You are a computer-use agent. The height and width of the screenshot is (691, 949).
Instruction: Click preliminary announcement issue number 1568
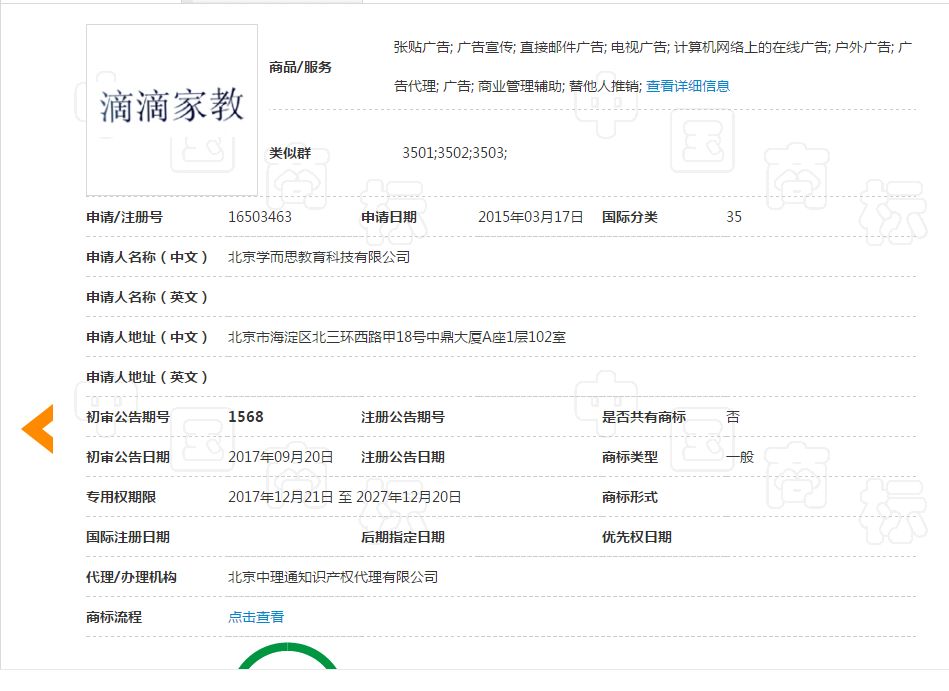click(246, 417)
